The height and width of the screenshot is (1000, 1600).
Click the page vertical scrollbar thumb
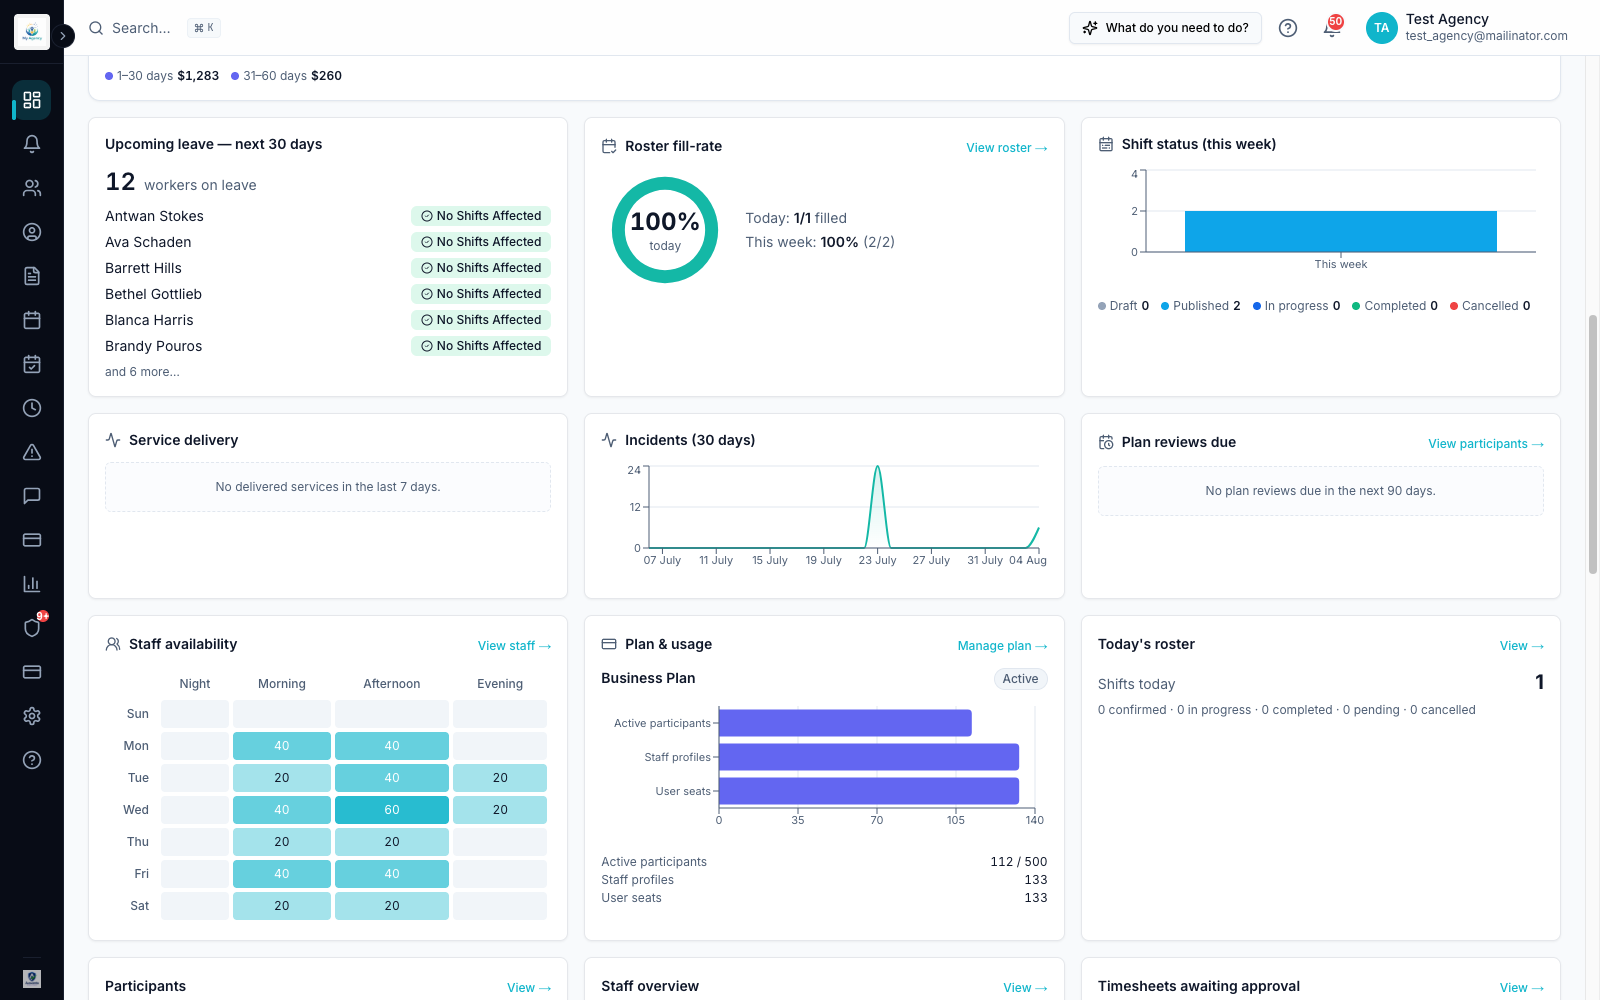pos(1593,445)
